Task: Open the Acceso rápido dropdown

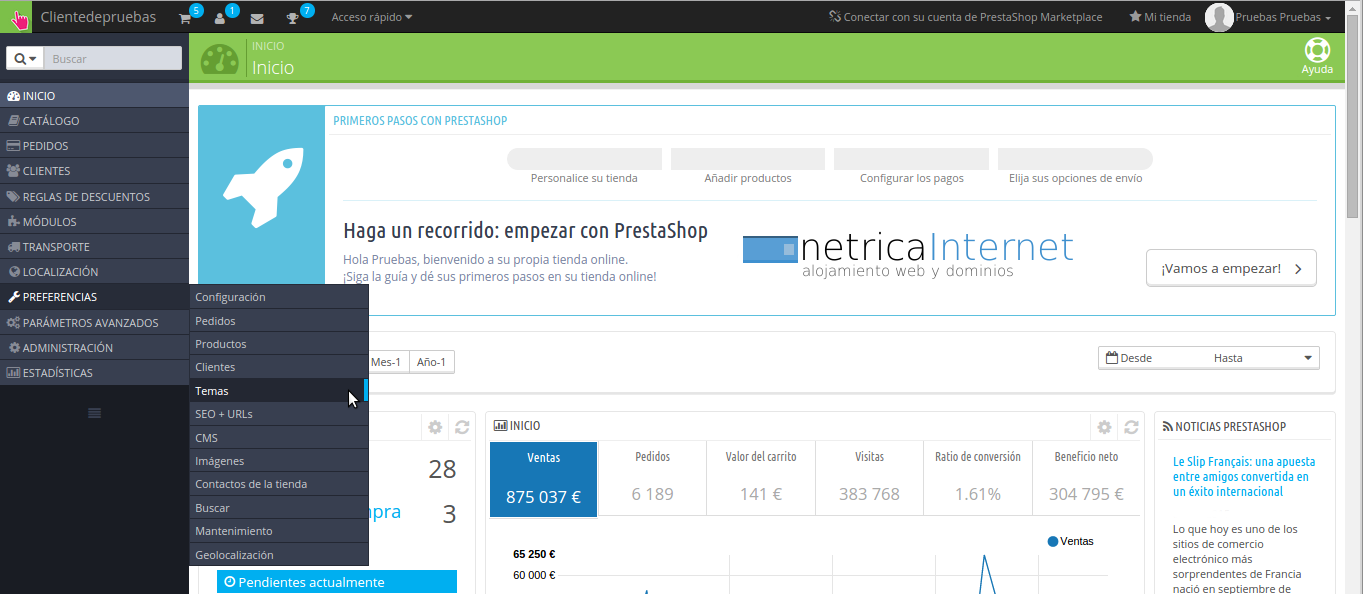Action: (x=372, y=17)
